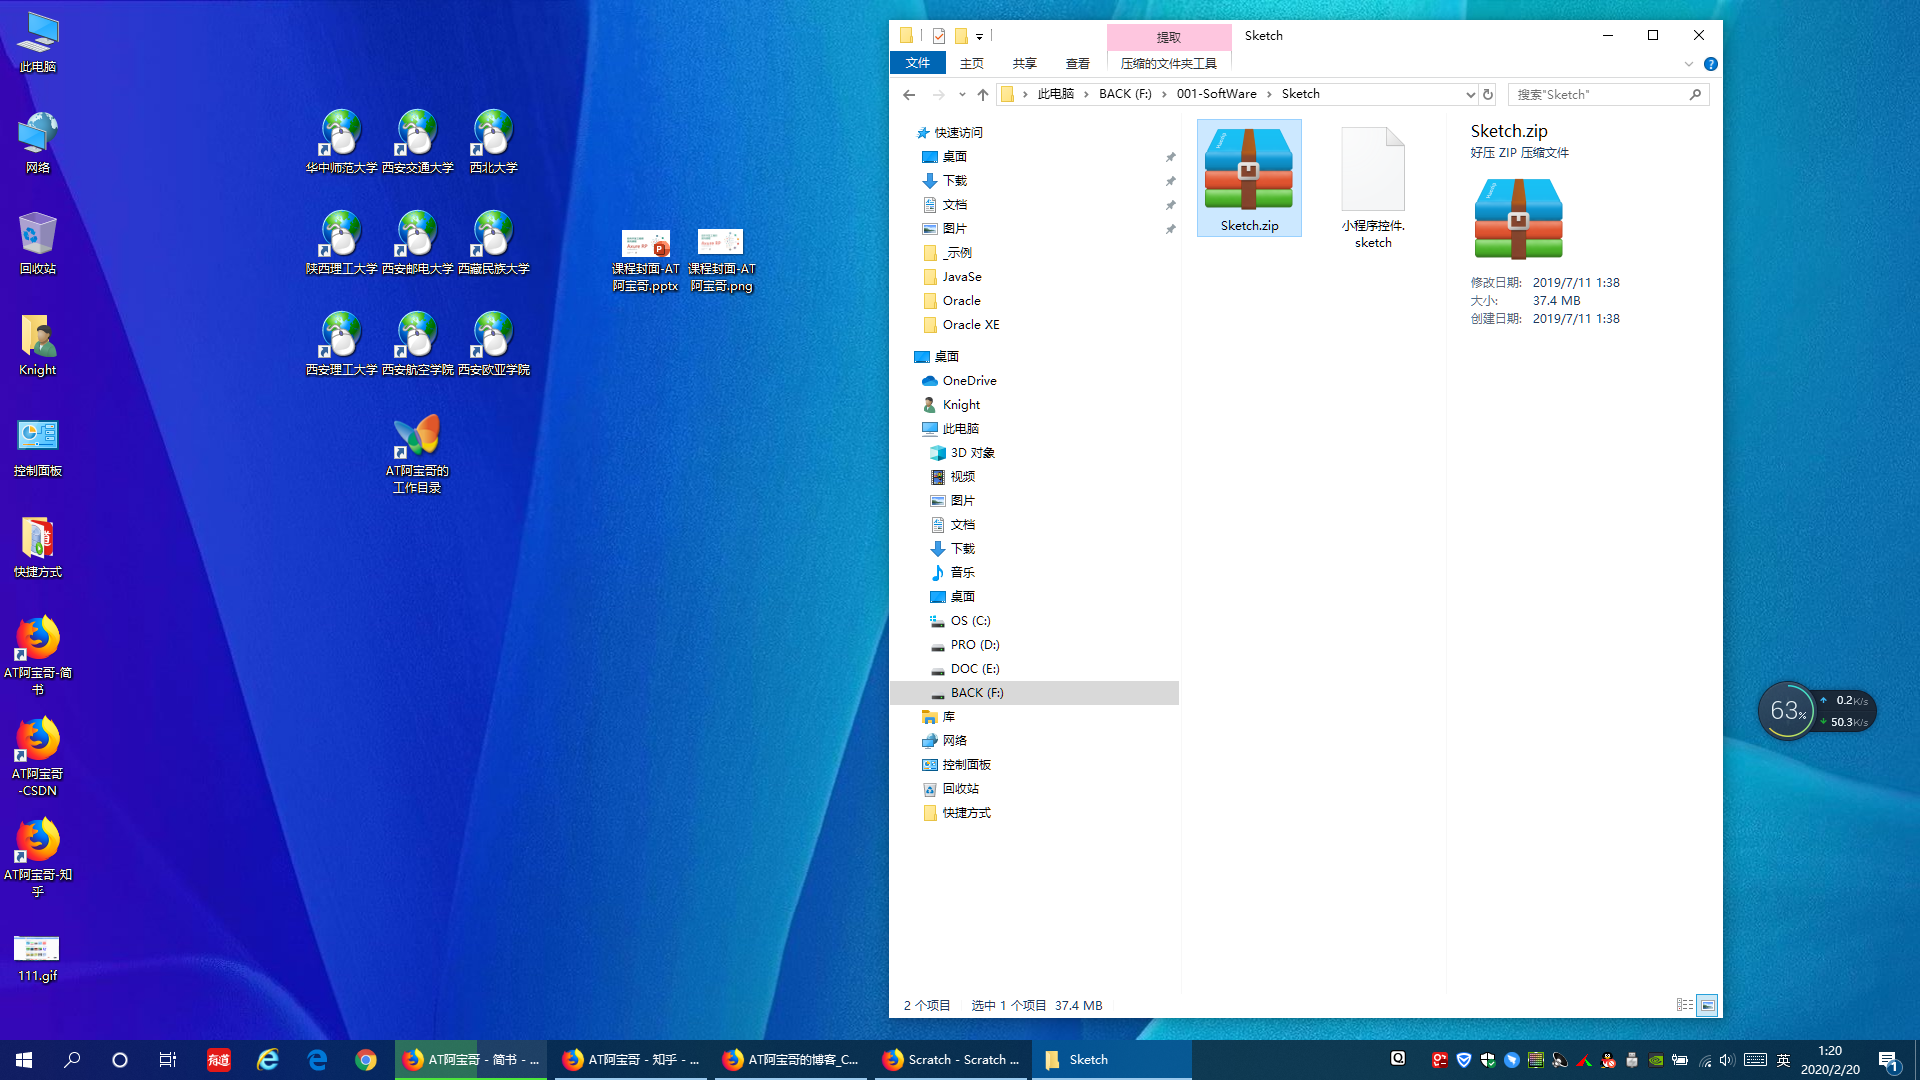Customize quick access toolbar dropdown
Image resolution: width=1920 pixels, height=1080 pixels.
[x=979, y=37]
